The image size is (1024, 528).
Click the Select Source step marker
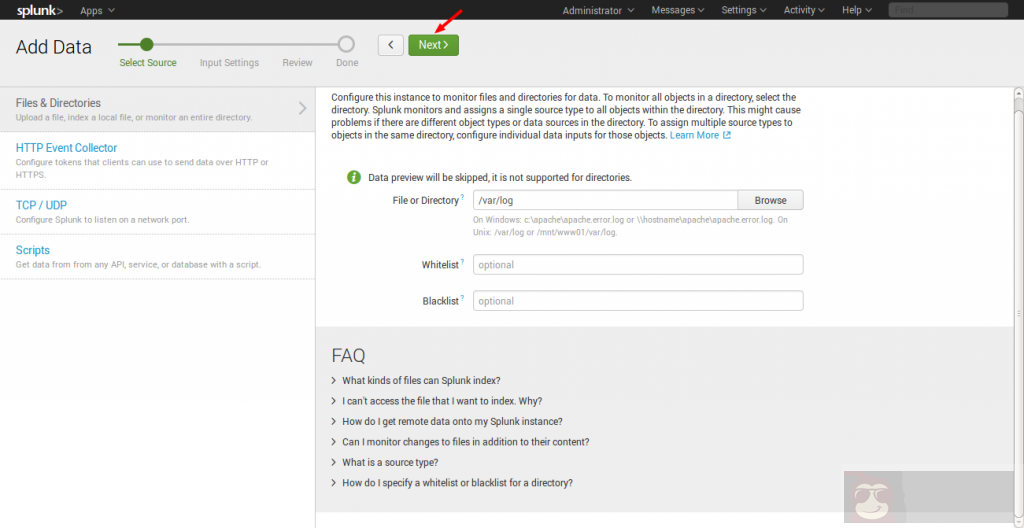pos(147,44)
